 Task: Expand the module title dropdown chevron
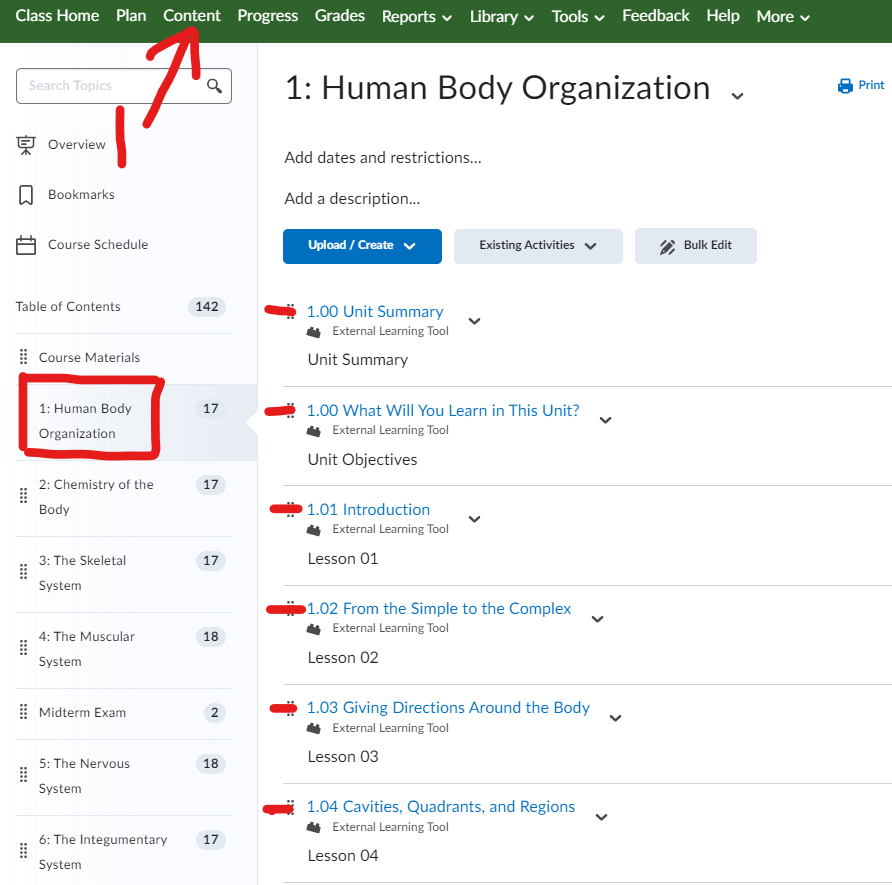click(x=737, y=95)
